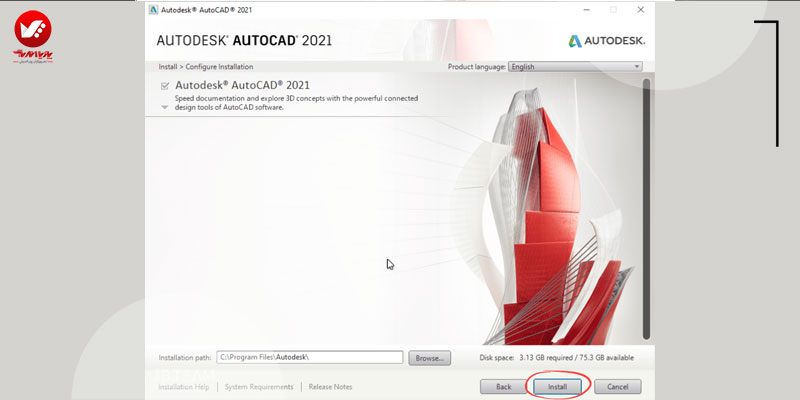Expand AutoCAD 2021 configuration arrow
This screenshot has height=400, width=800.
pyautogui.click(x=164, y=108)
